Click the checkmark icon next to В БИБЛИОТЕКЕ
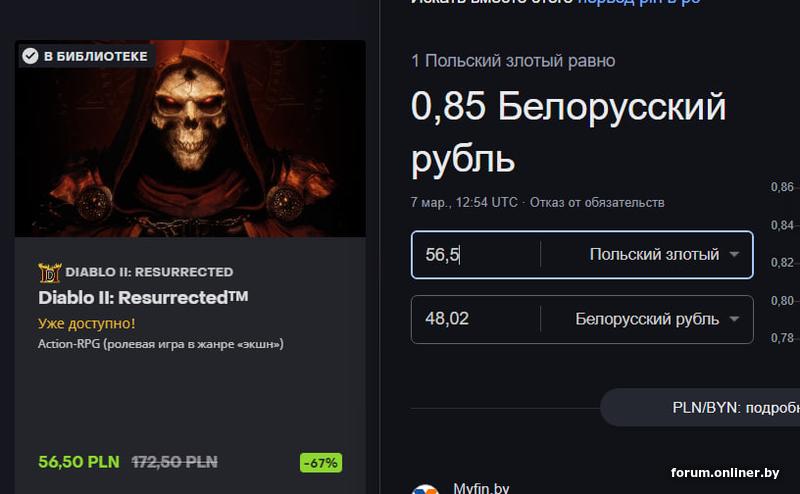The height and width of the screenshot is (494, 800). [30, 56]
